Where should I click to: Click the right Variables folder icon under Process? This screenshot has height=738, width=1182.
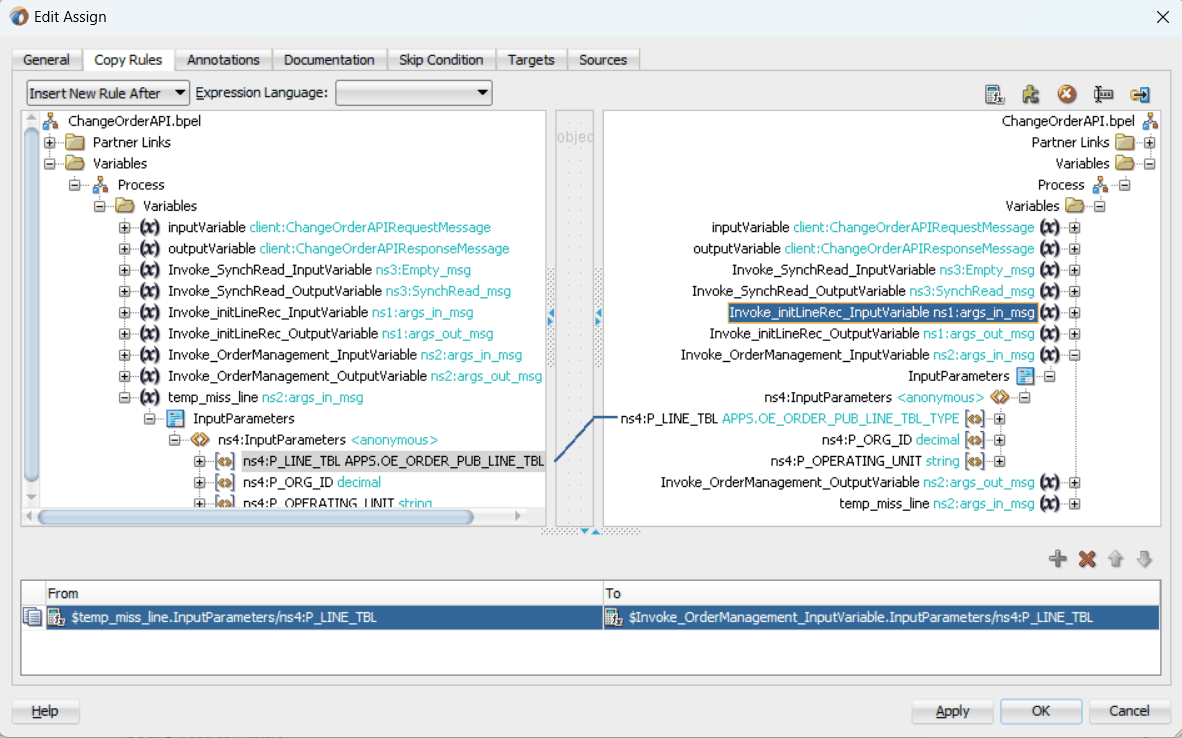point(1075,206)
